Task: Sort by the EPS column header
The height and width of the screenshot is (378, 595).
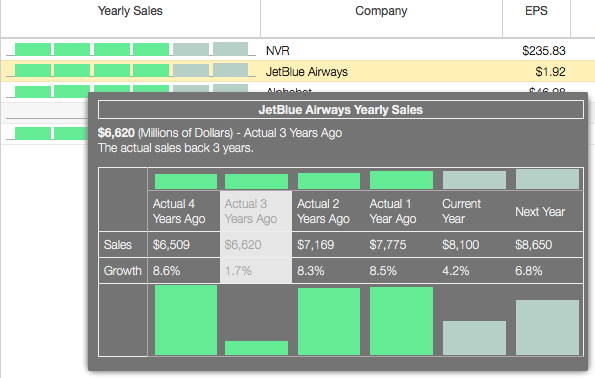Action: pyautogui.click(x=536, y=11)
